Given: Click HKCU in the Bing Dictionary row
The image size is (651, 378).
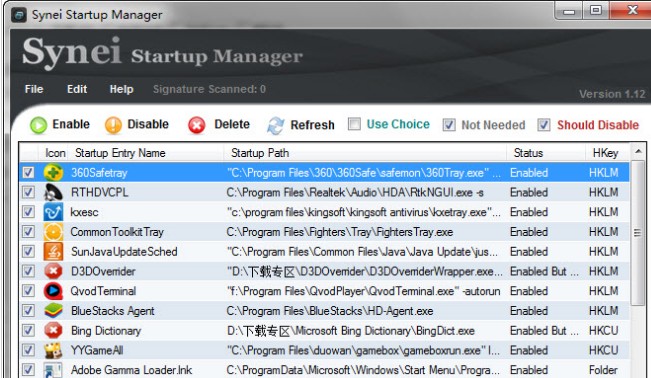Looking at the screenshot, I should [x=604, y=331].
